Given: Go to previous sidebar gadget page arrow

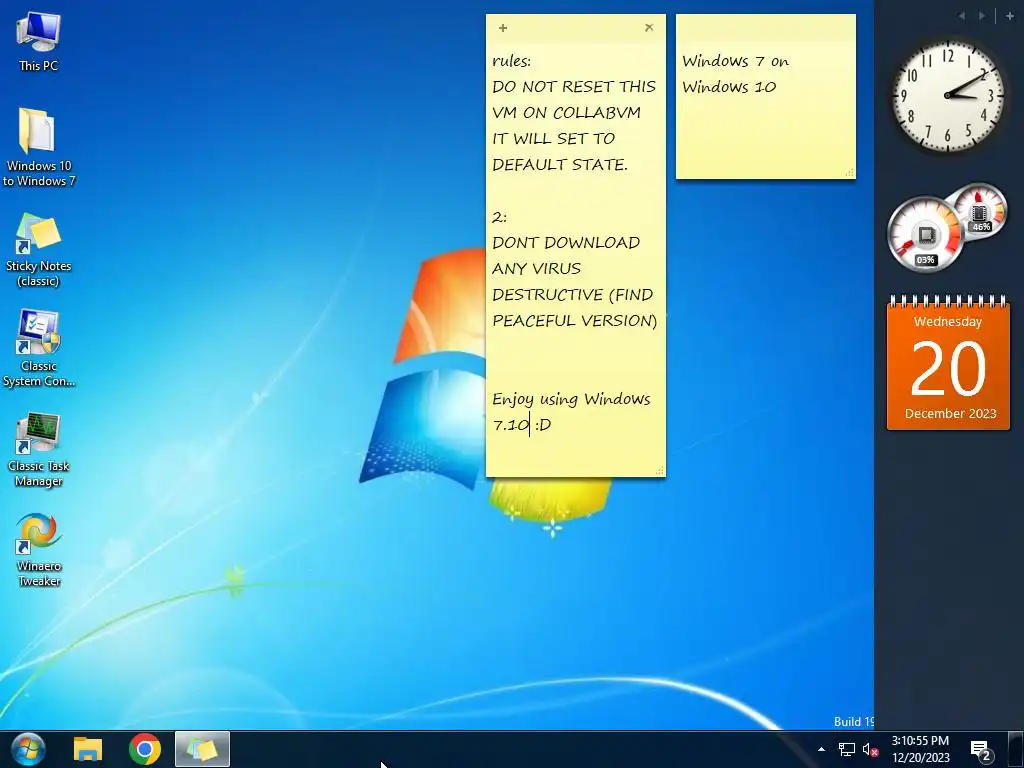Looking at the screenshot, I should point(961,16).
